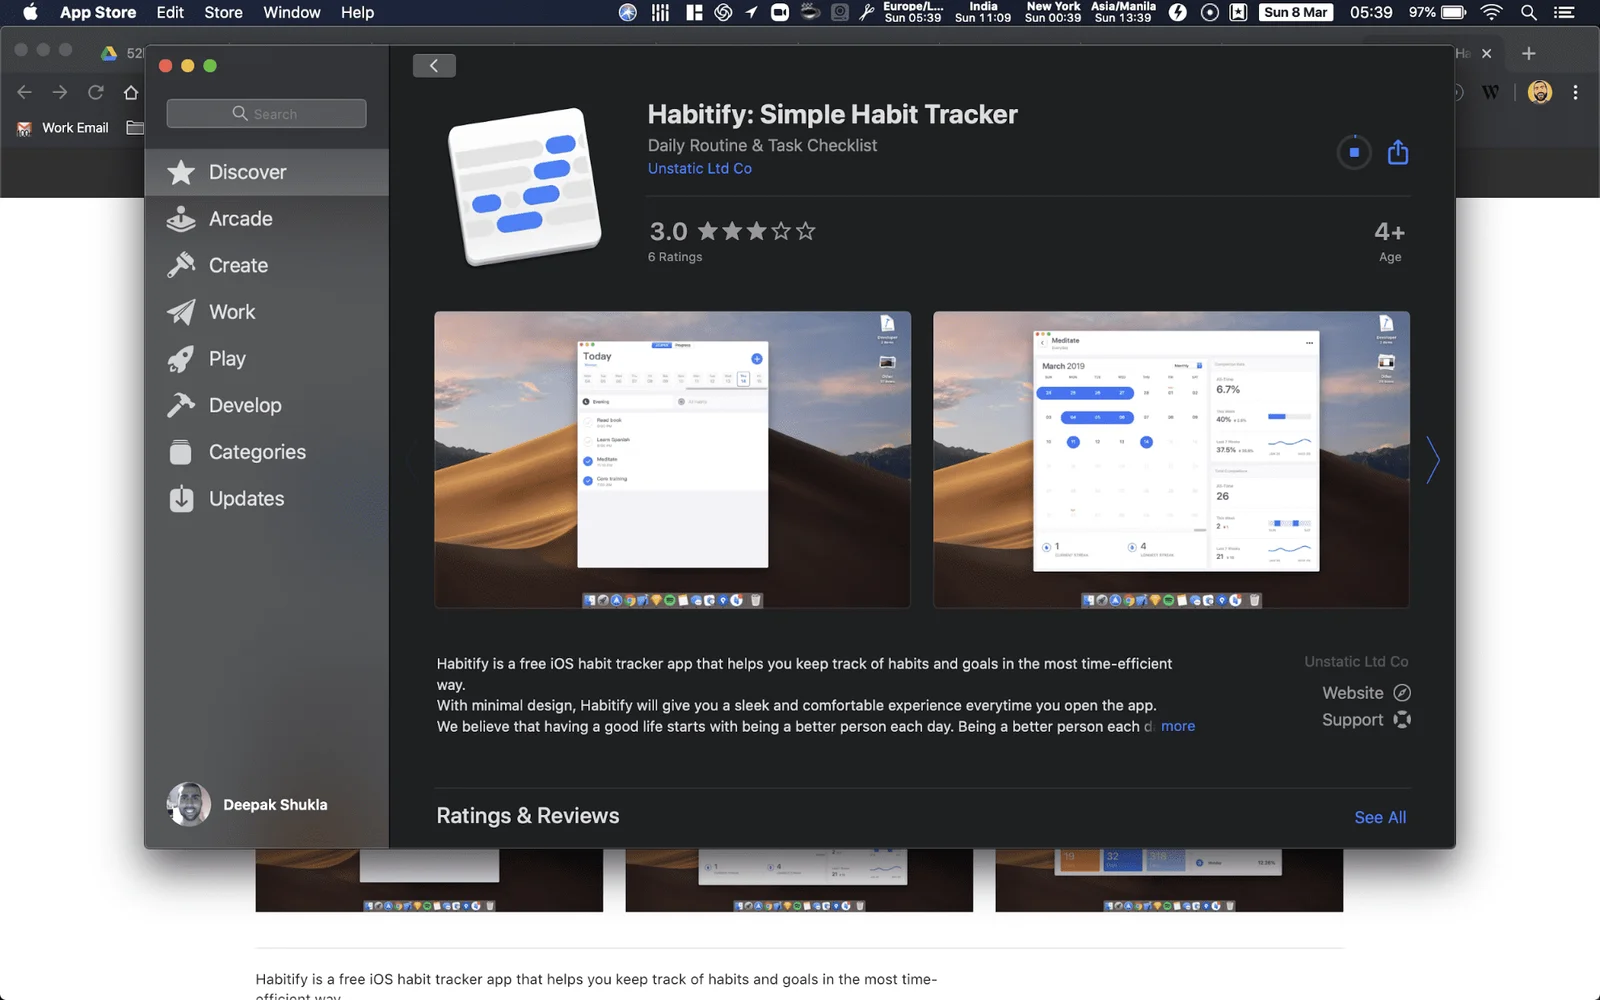Viewport: 1600px width, 1000px height.
Task: Open the Notification Center list icon
Action: pos(1564,12)
